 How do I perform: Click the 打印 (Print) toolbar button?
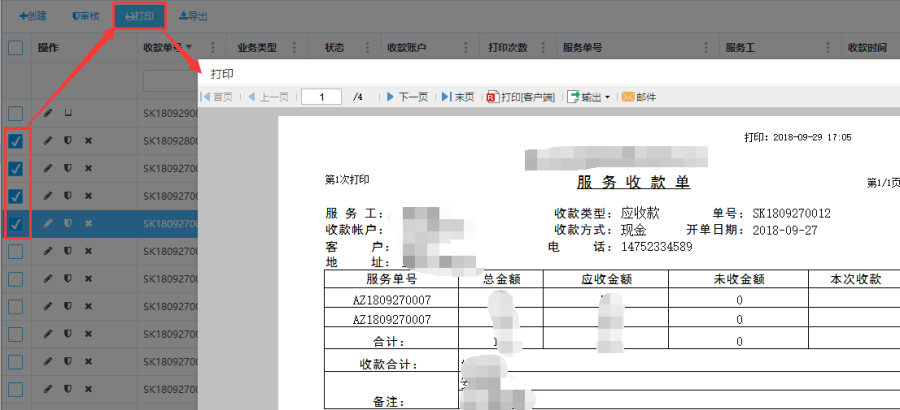(139, 17)
